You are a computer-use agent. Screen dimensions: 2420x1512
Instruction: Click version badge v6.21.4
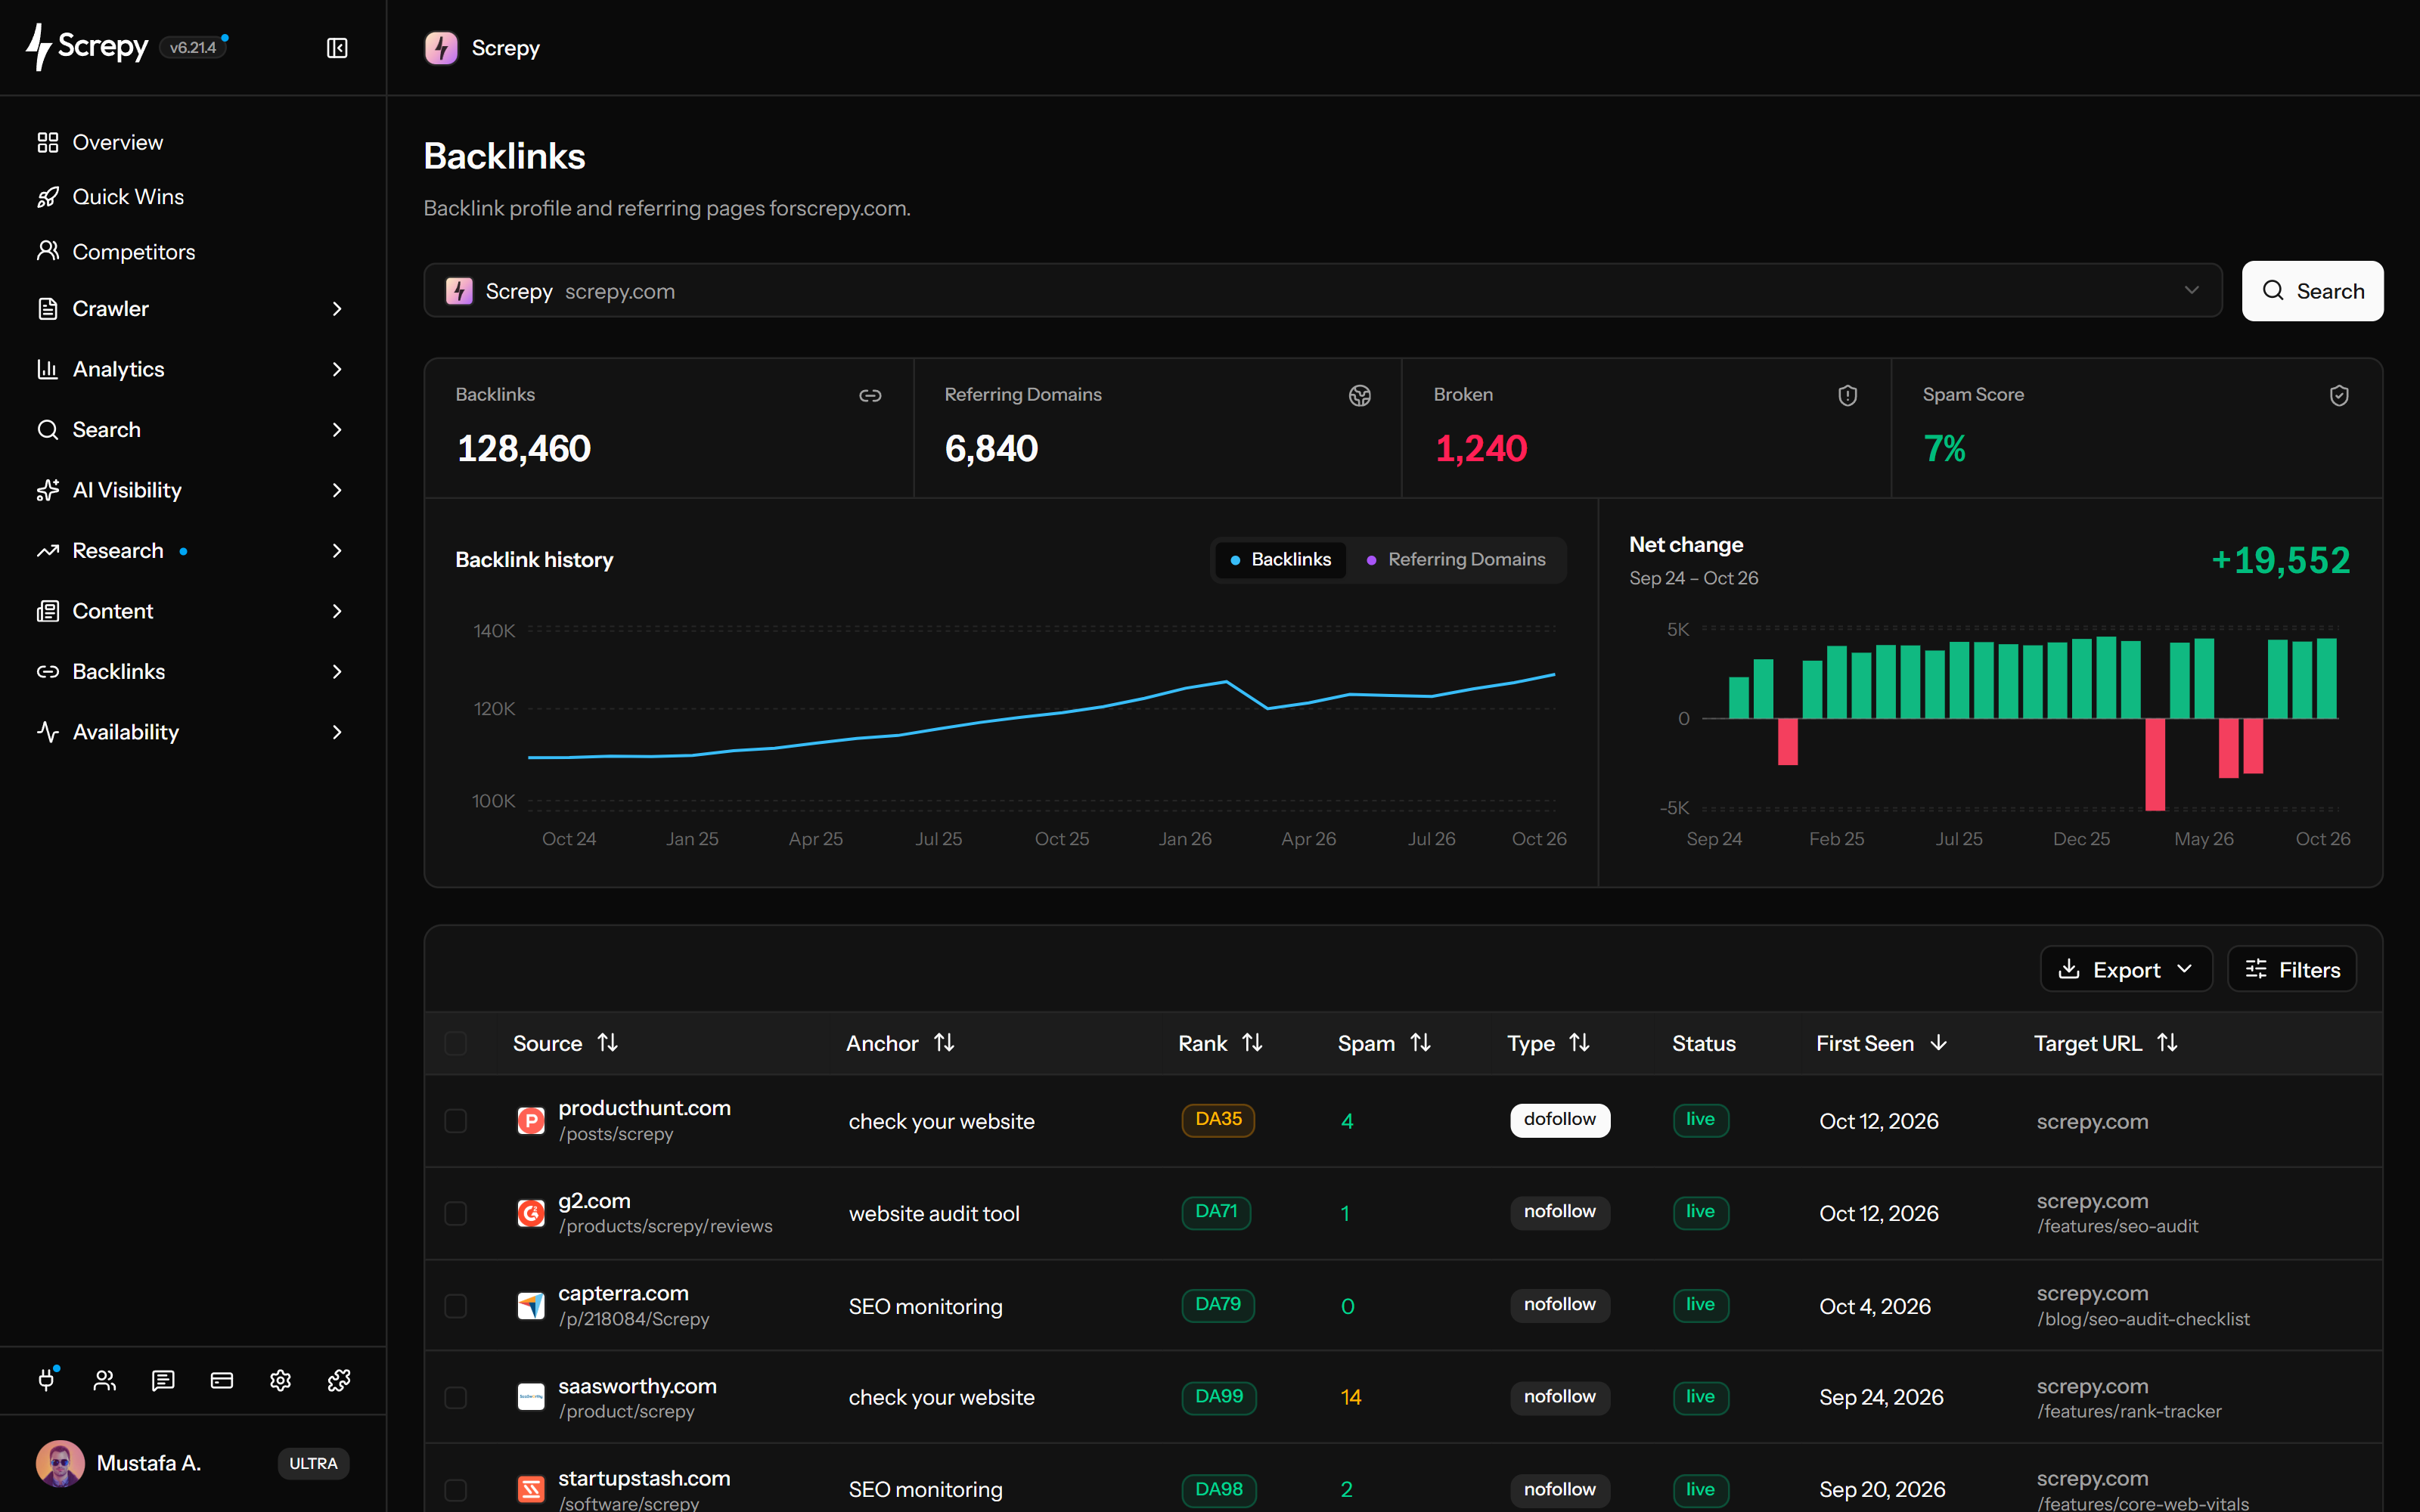[x=193, y=47]
